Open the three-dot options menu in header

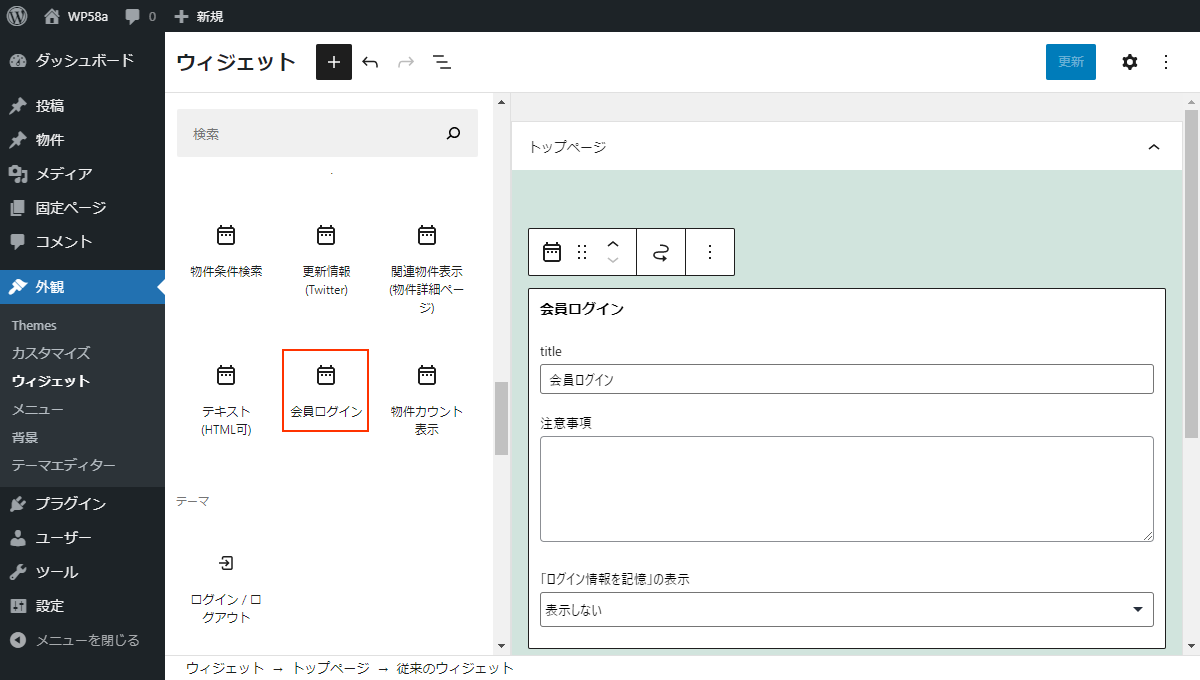(x=1165, y=62)
